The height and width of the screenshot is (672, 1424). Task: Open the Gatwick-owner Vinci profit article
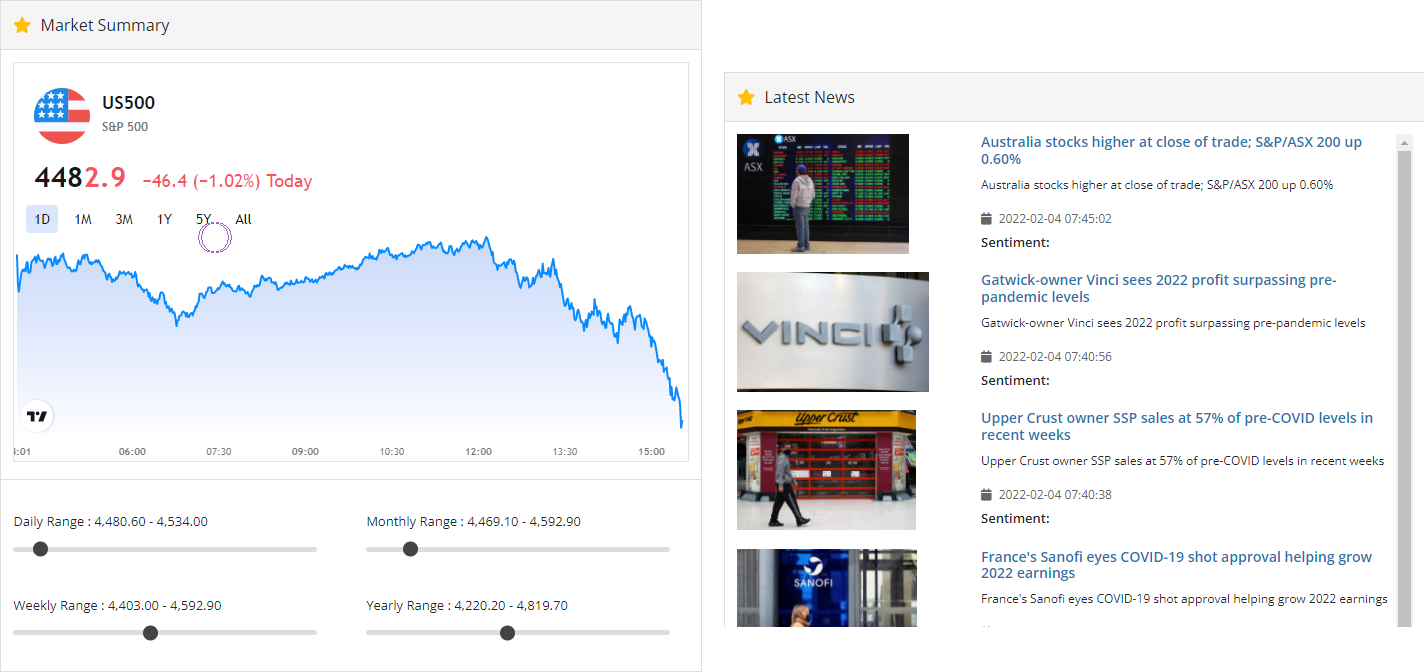tap(1157, 288)
